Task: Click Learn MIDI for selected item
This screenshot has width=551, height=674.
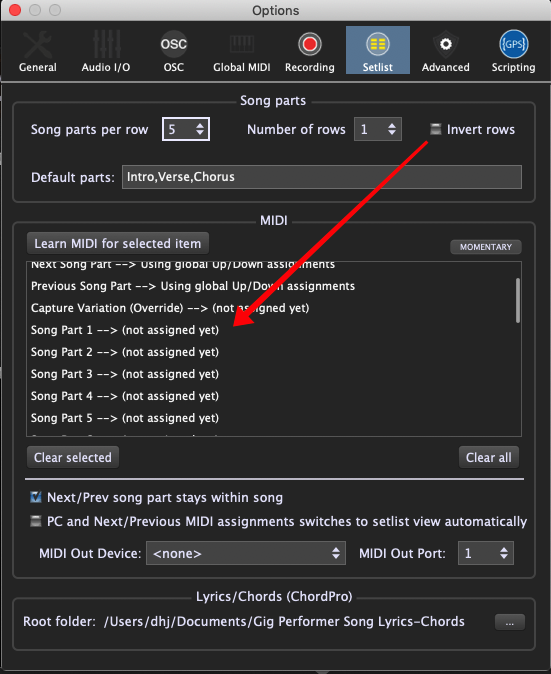Action: pyautogui.click(x=118, y=244)
